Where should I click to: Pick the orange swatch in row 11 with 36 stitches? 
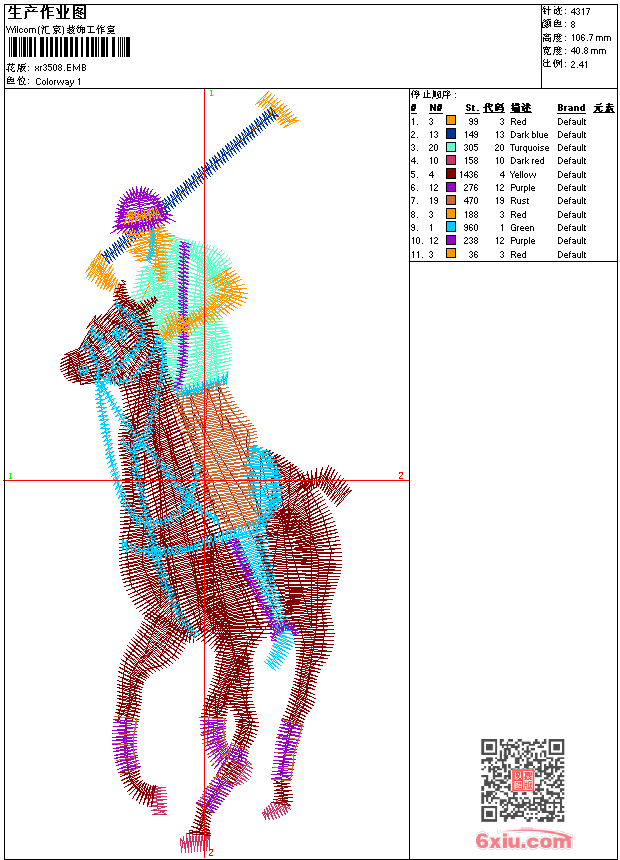tap(451, 253)
